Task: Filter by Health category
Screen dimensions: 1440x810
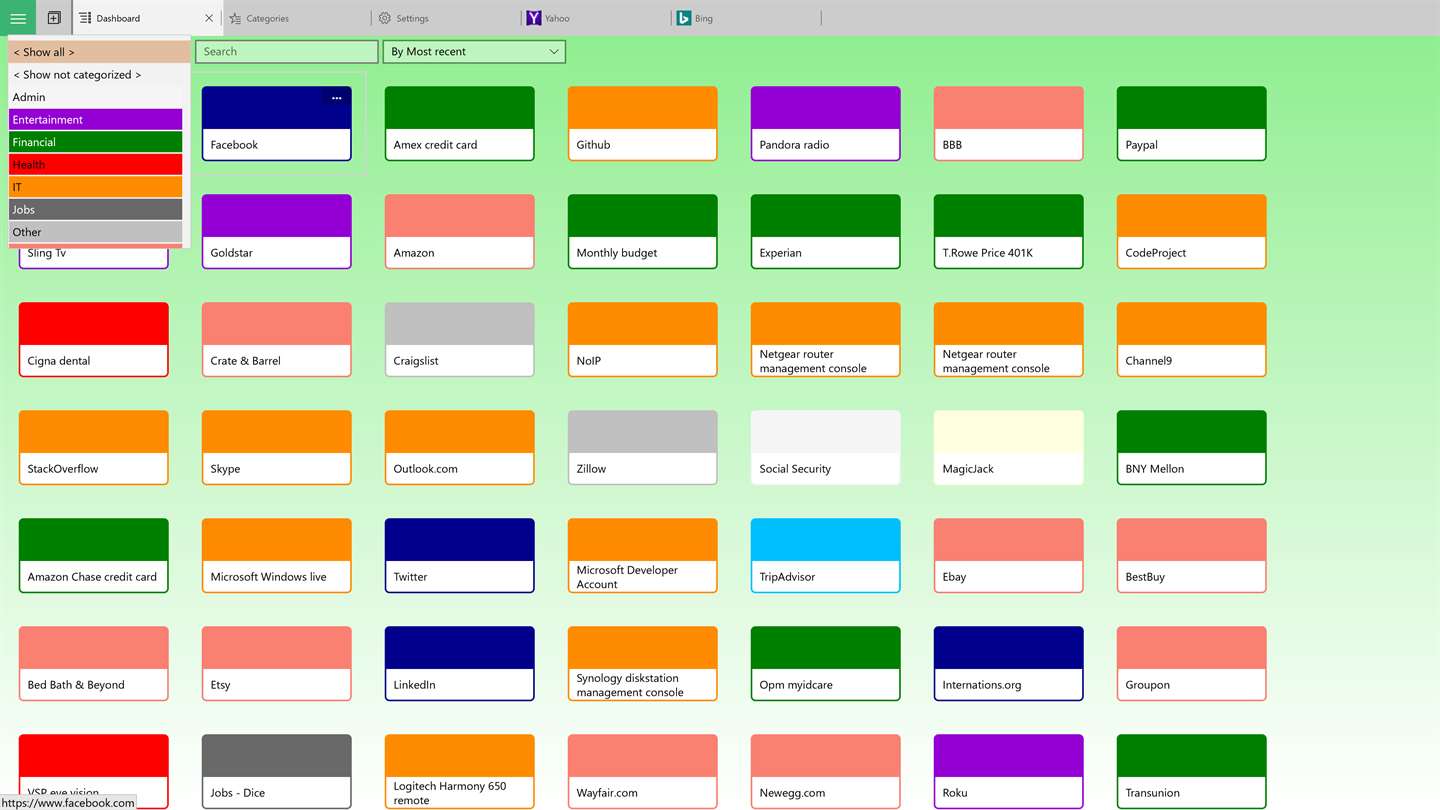Action: (96, 165)
